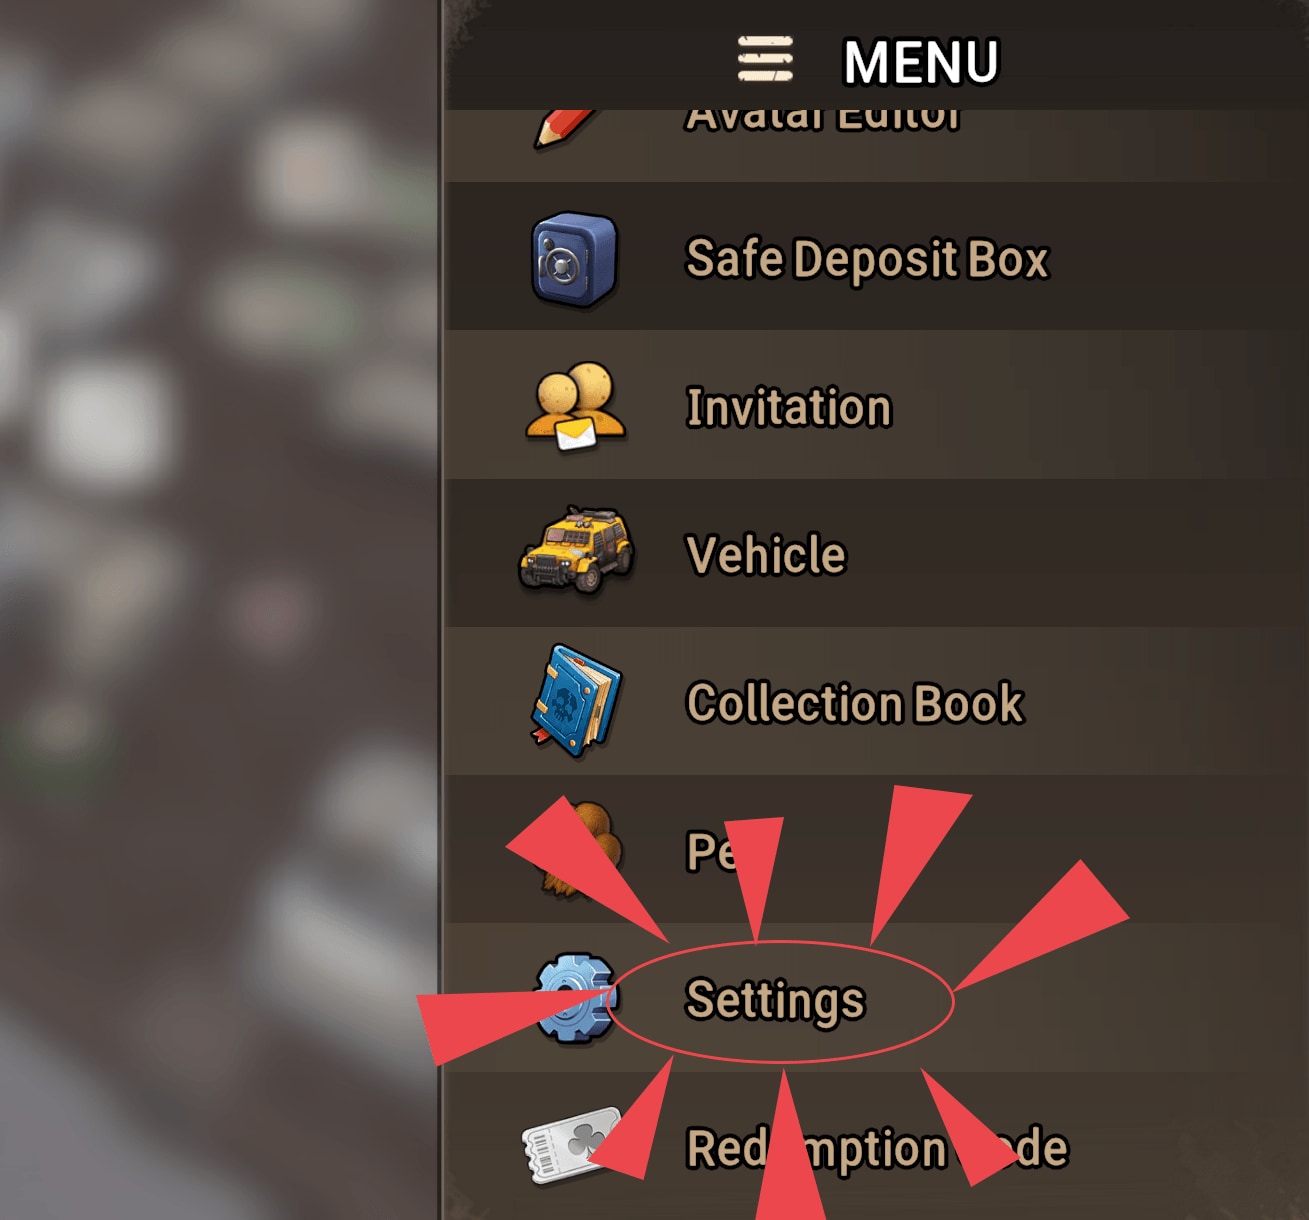Open the Redemption Code entry

coord(877,1148)
